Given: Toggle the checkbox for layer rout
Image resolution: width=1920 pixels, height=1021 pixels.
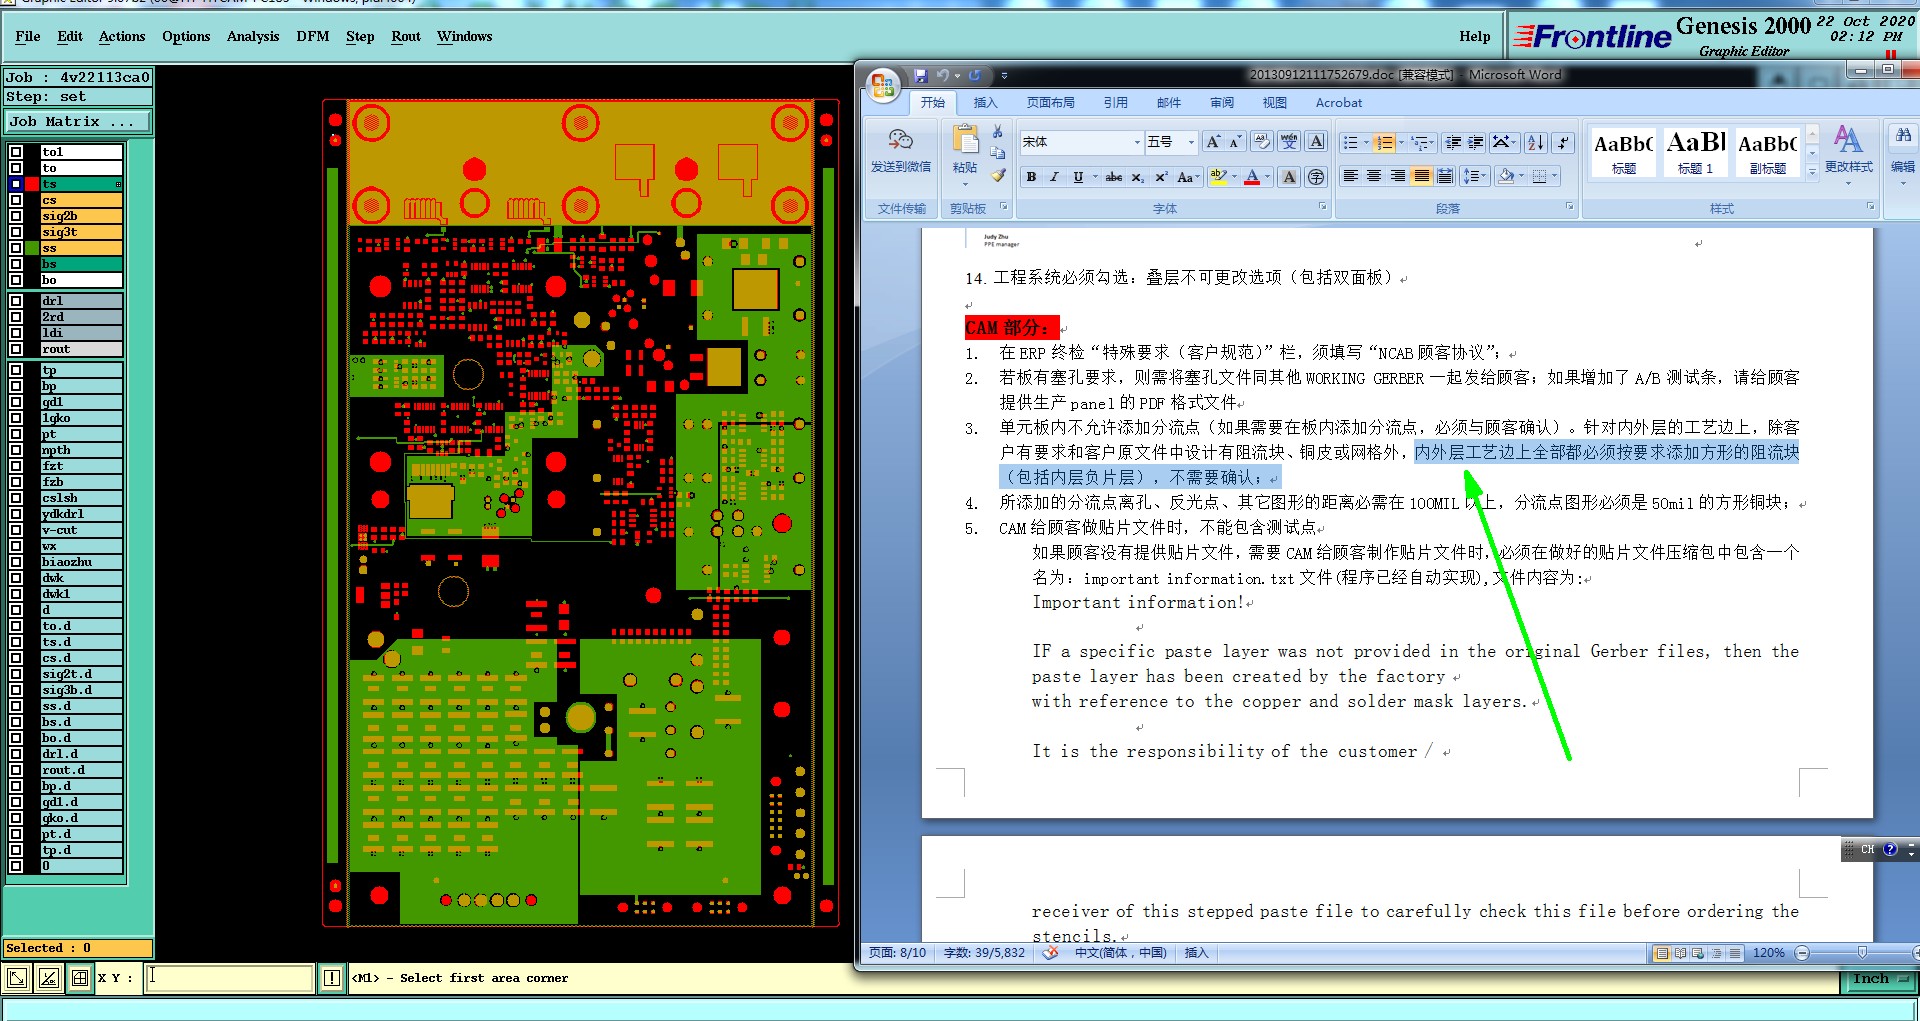Looking at the screenshot, I should [x=16, y=349].
